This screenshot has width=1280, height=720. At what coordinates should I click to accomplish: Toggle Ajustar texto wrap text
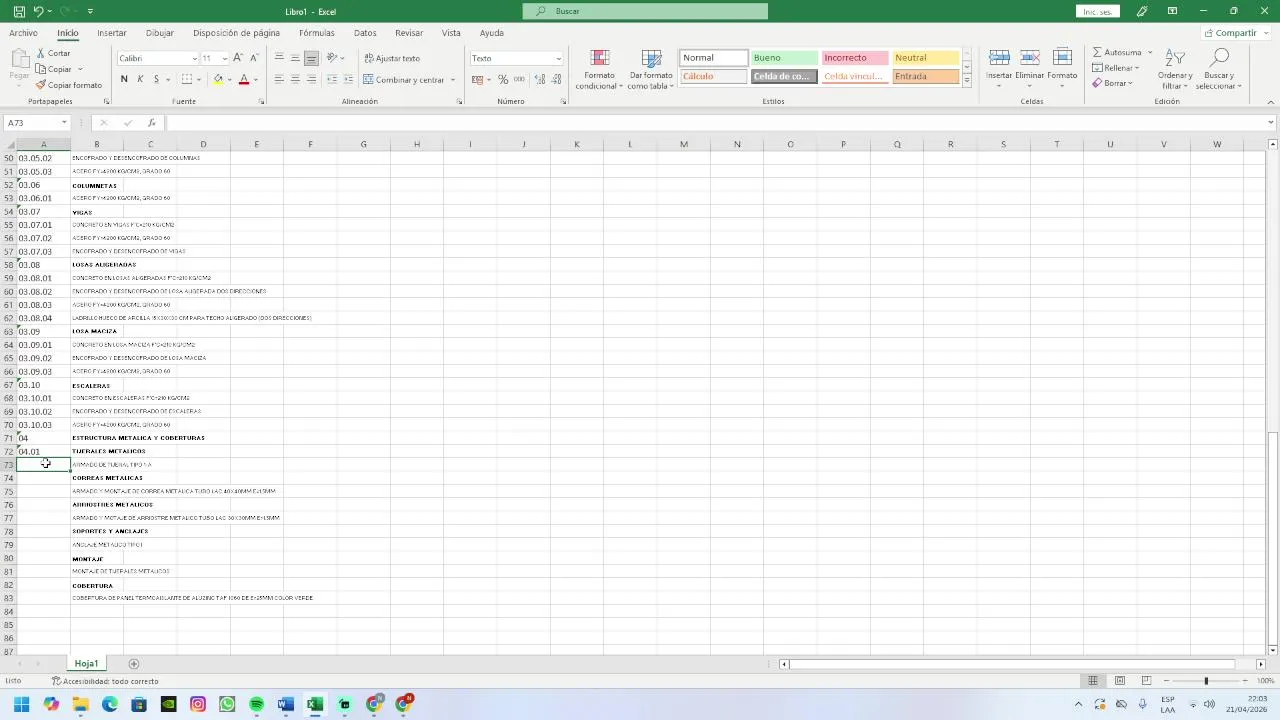coord(392,58)
